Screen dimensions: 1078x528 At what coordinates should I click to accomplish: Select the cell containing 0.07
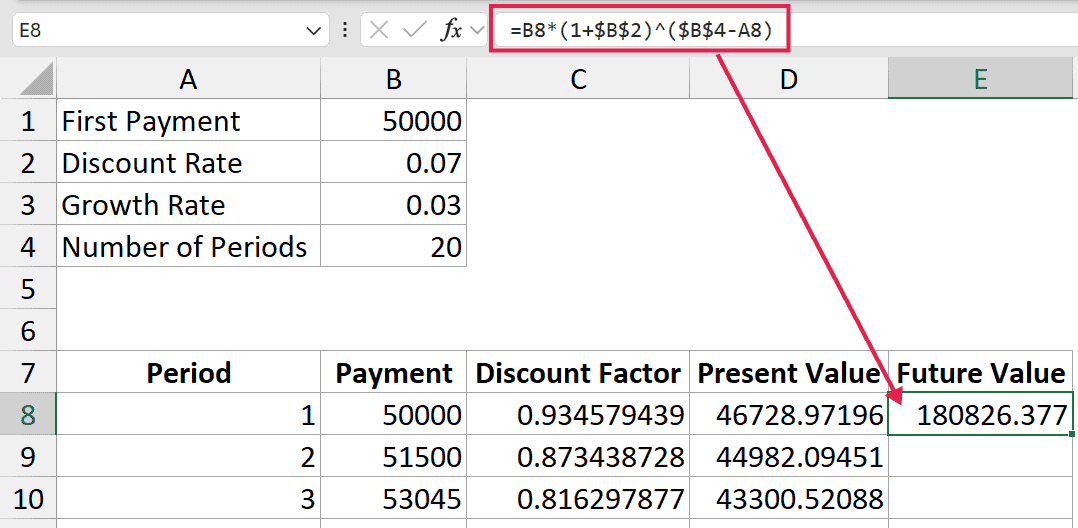coord(393,164)
